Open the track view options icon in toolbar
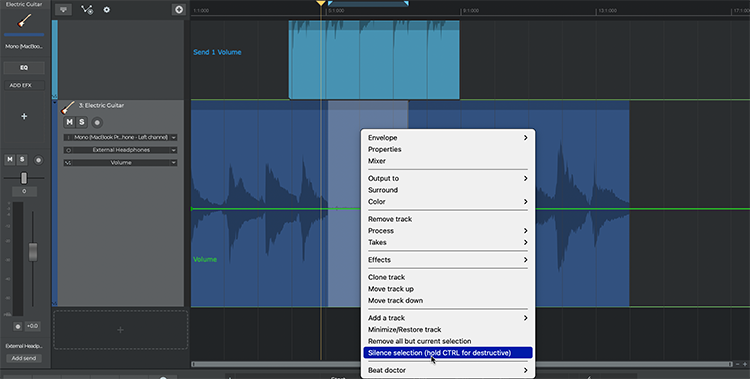Viewport: 750px width, 379px height. (x=63, y=10)
